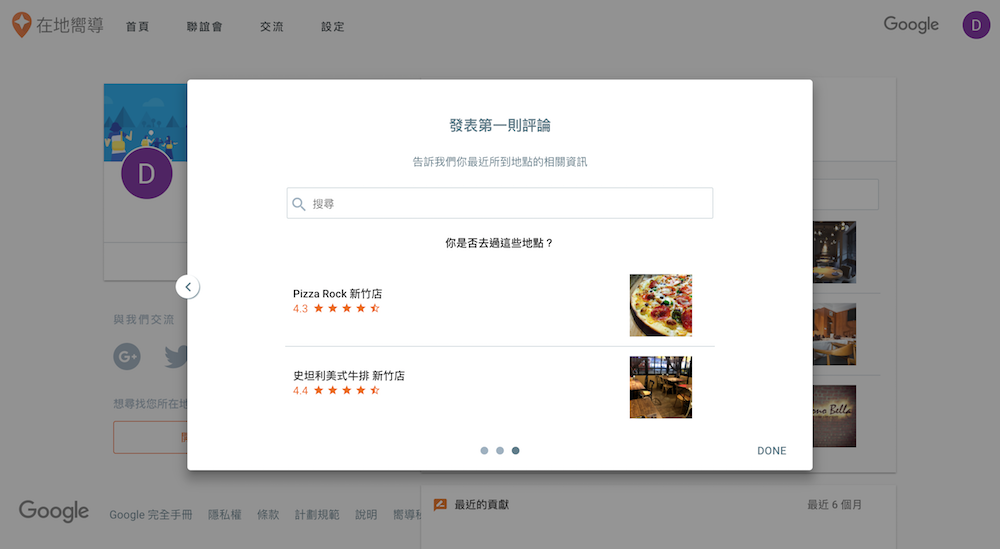Screen dimensions: 1000x549
Task: Go back with the left chevron arrow
Action: 188,287
